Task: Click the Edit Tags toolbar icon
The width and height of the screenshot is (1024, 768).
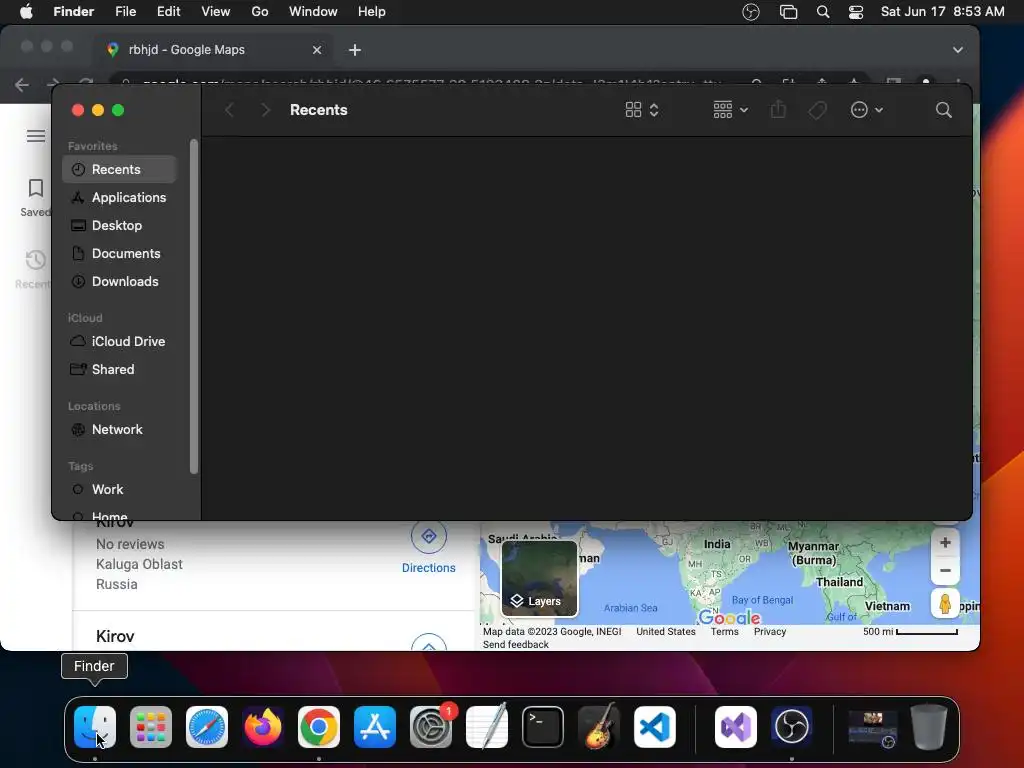Action: (817, 110)
